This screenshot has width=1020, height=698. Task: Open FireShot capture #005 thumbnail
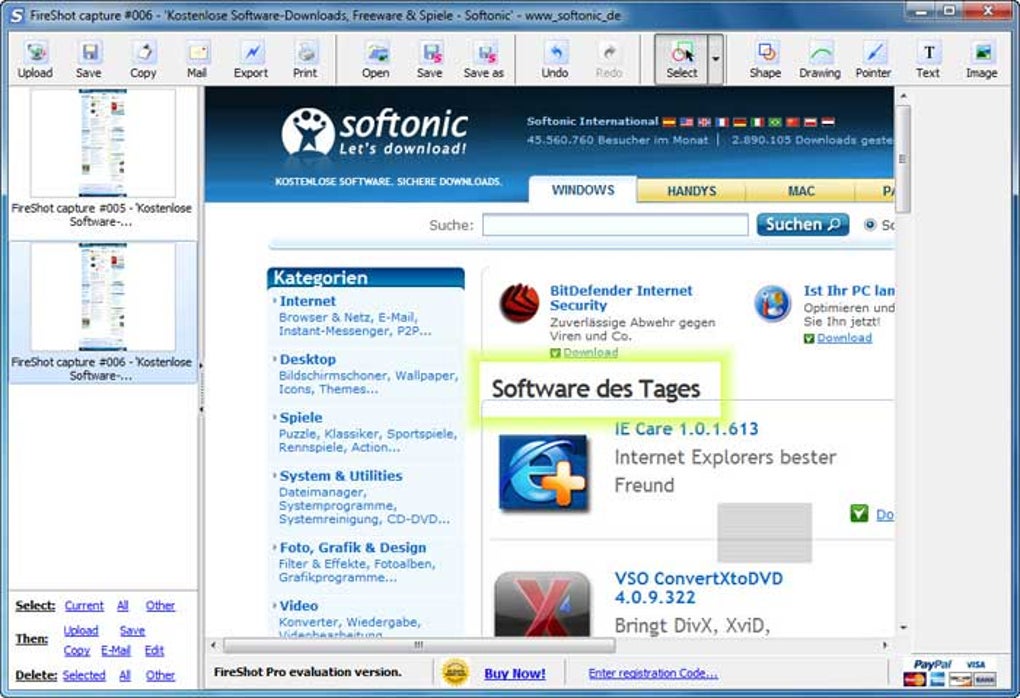[x=102, y=144]
